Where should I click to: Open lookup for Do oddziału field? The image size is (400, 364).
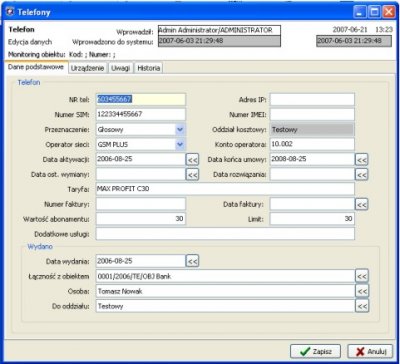[362, 306]
